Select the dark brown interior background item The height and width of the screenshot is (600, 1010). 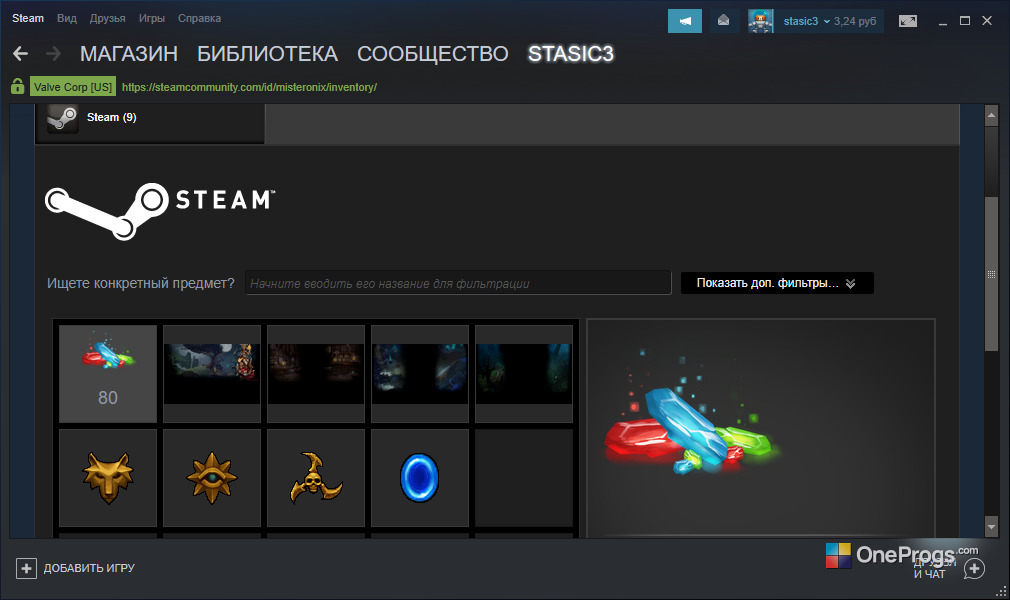[x=316, y=374]
